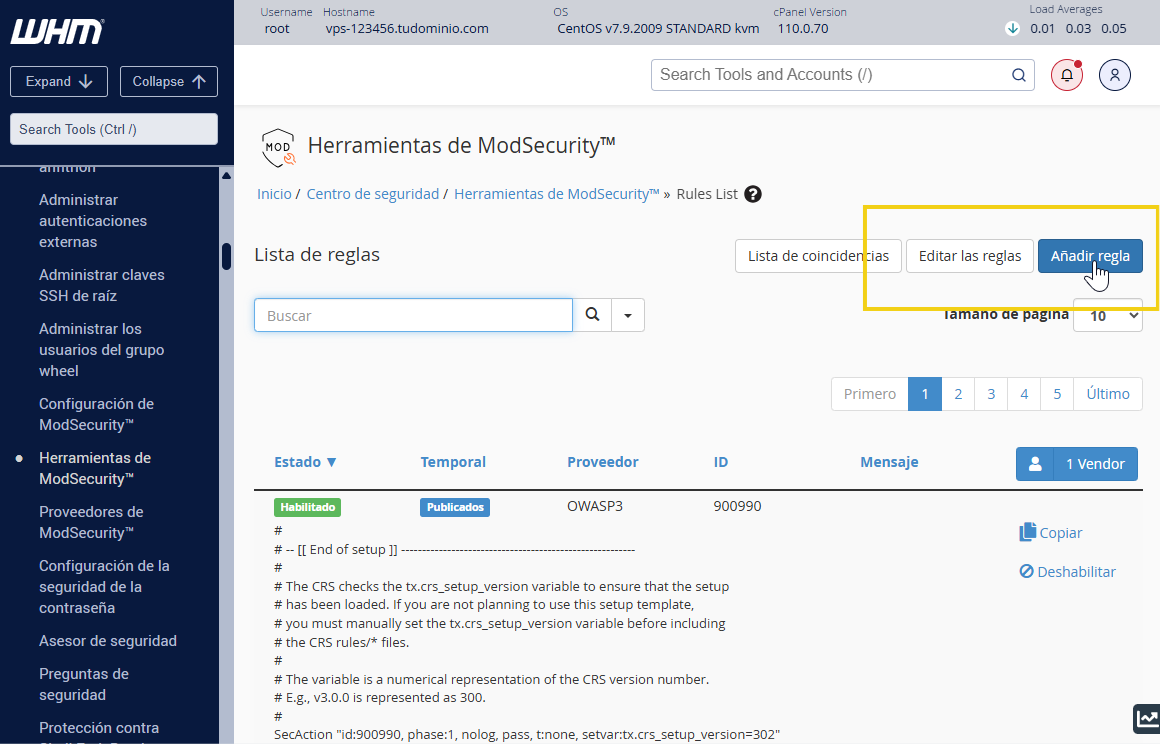Sort rules by Proveedor column
The height and width of the screenshot is (744, 1160).
coord(603,462)
